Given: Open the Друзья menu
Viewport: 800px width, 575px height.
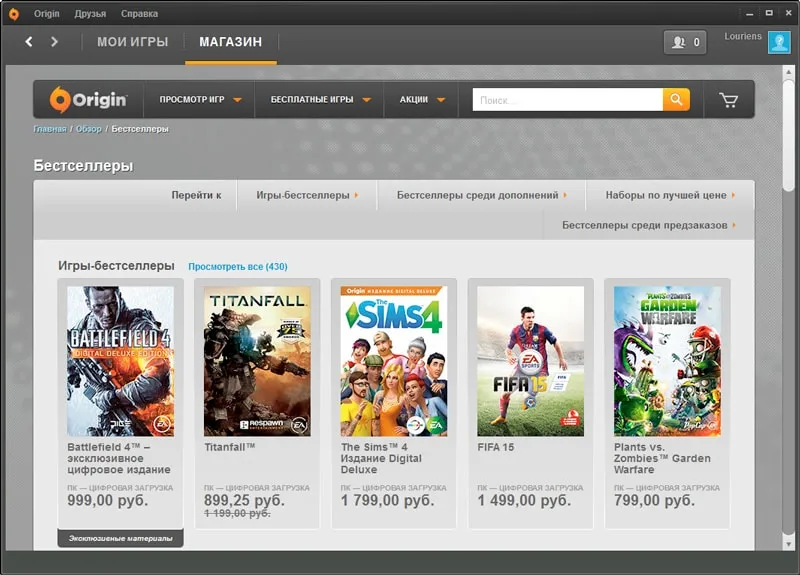Looking at the screenshot, I should pos(90,14).
